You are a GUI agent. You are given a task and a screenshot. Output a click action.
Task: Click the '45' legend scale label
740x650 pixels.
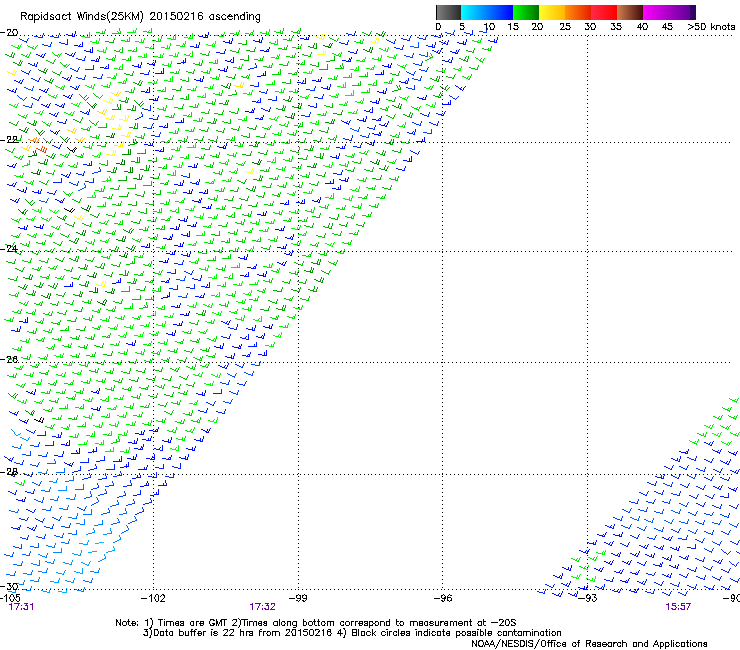click(667, 27)
